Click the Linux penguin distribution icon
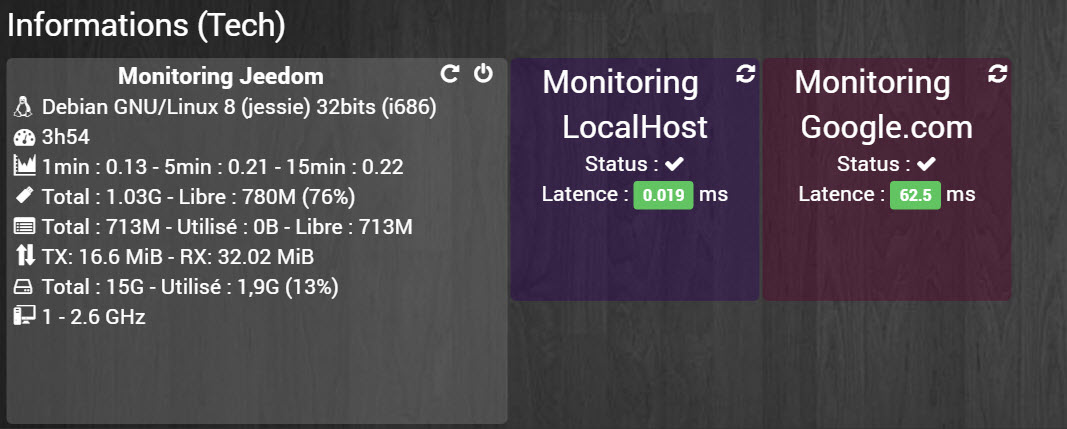The height and width of the screenshot is (429, 1067). coord(24,107)
